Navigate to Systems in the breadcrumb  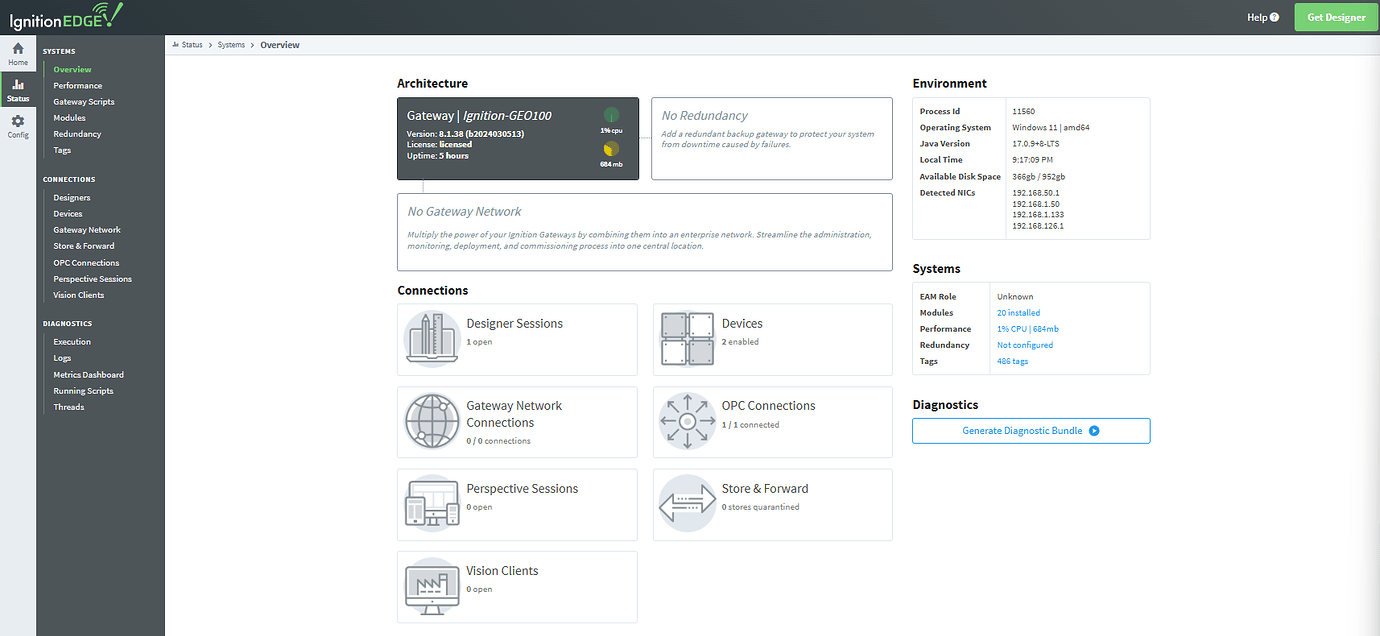231,44
